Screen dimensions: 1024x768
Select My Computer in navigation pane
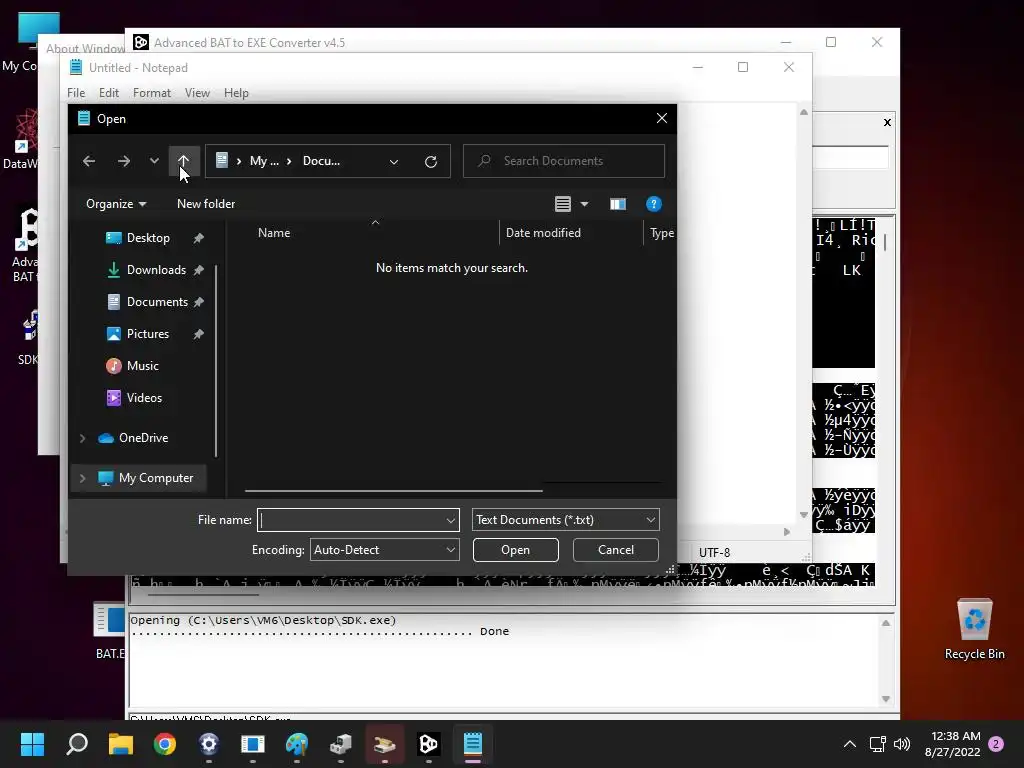point(155,478)
